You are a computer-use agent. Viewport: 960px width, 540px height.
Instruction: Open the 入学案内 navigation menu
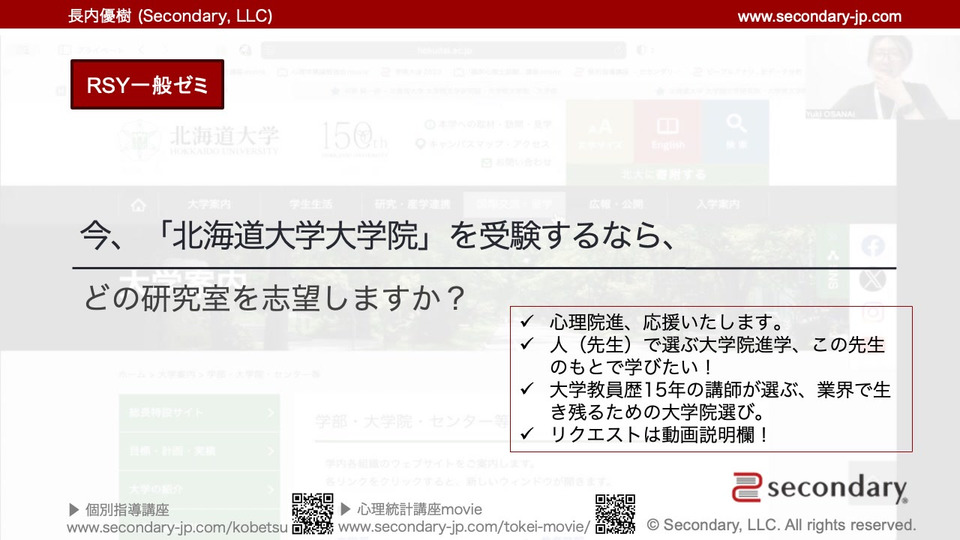click(718, 204)
